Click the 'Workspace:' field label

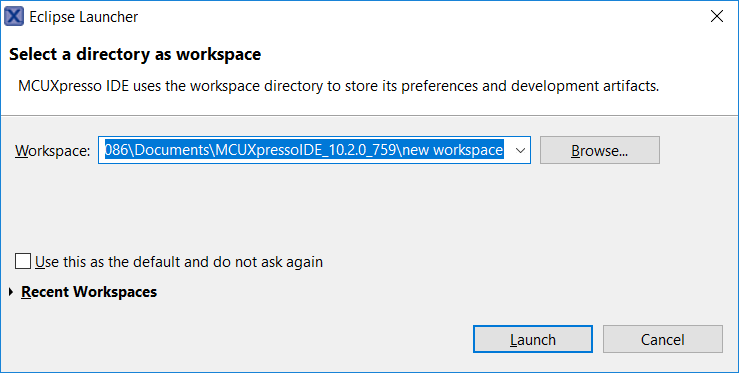pyautogui.click(x=52, y=151)
